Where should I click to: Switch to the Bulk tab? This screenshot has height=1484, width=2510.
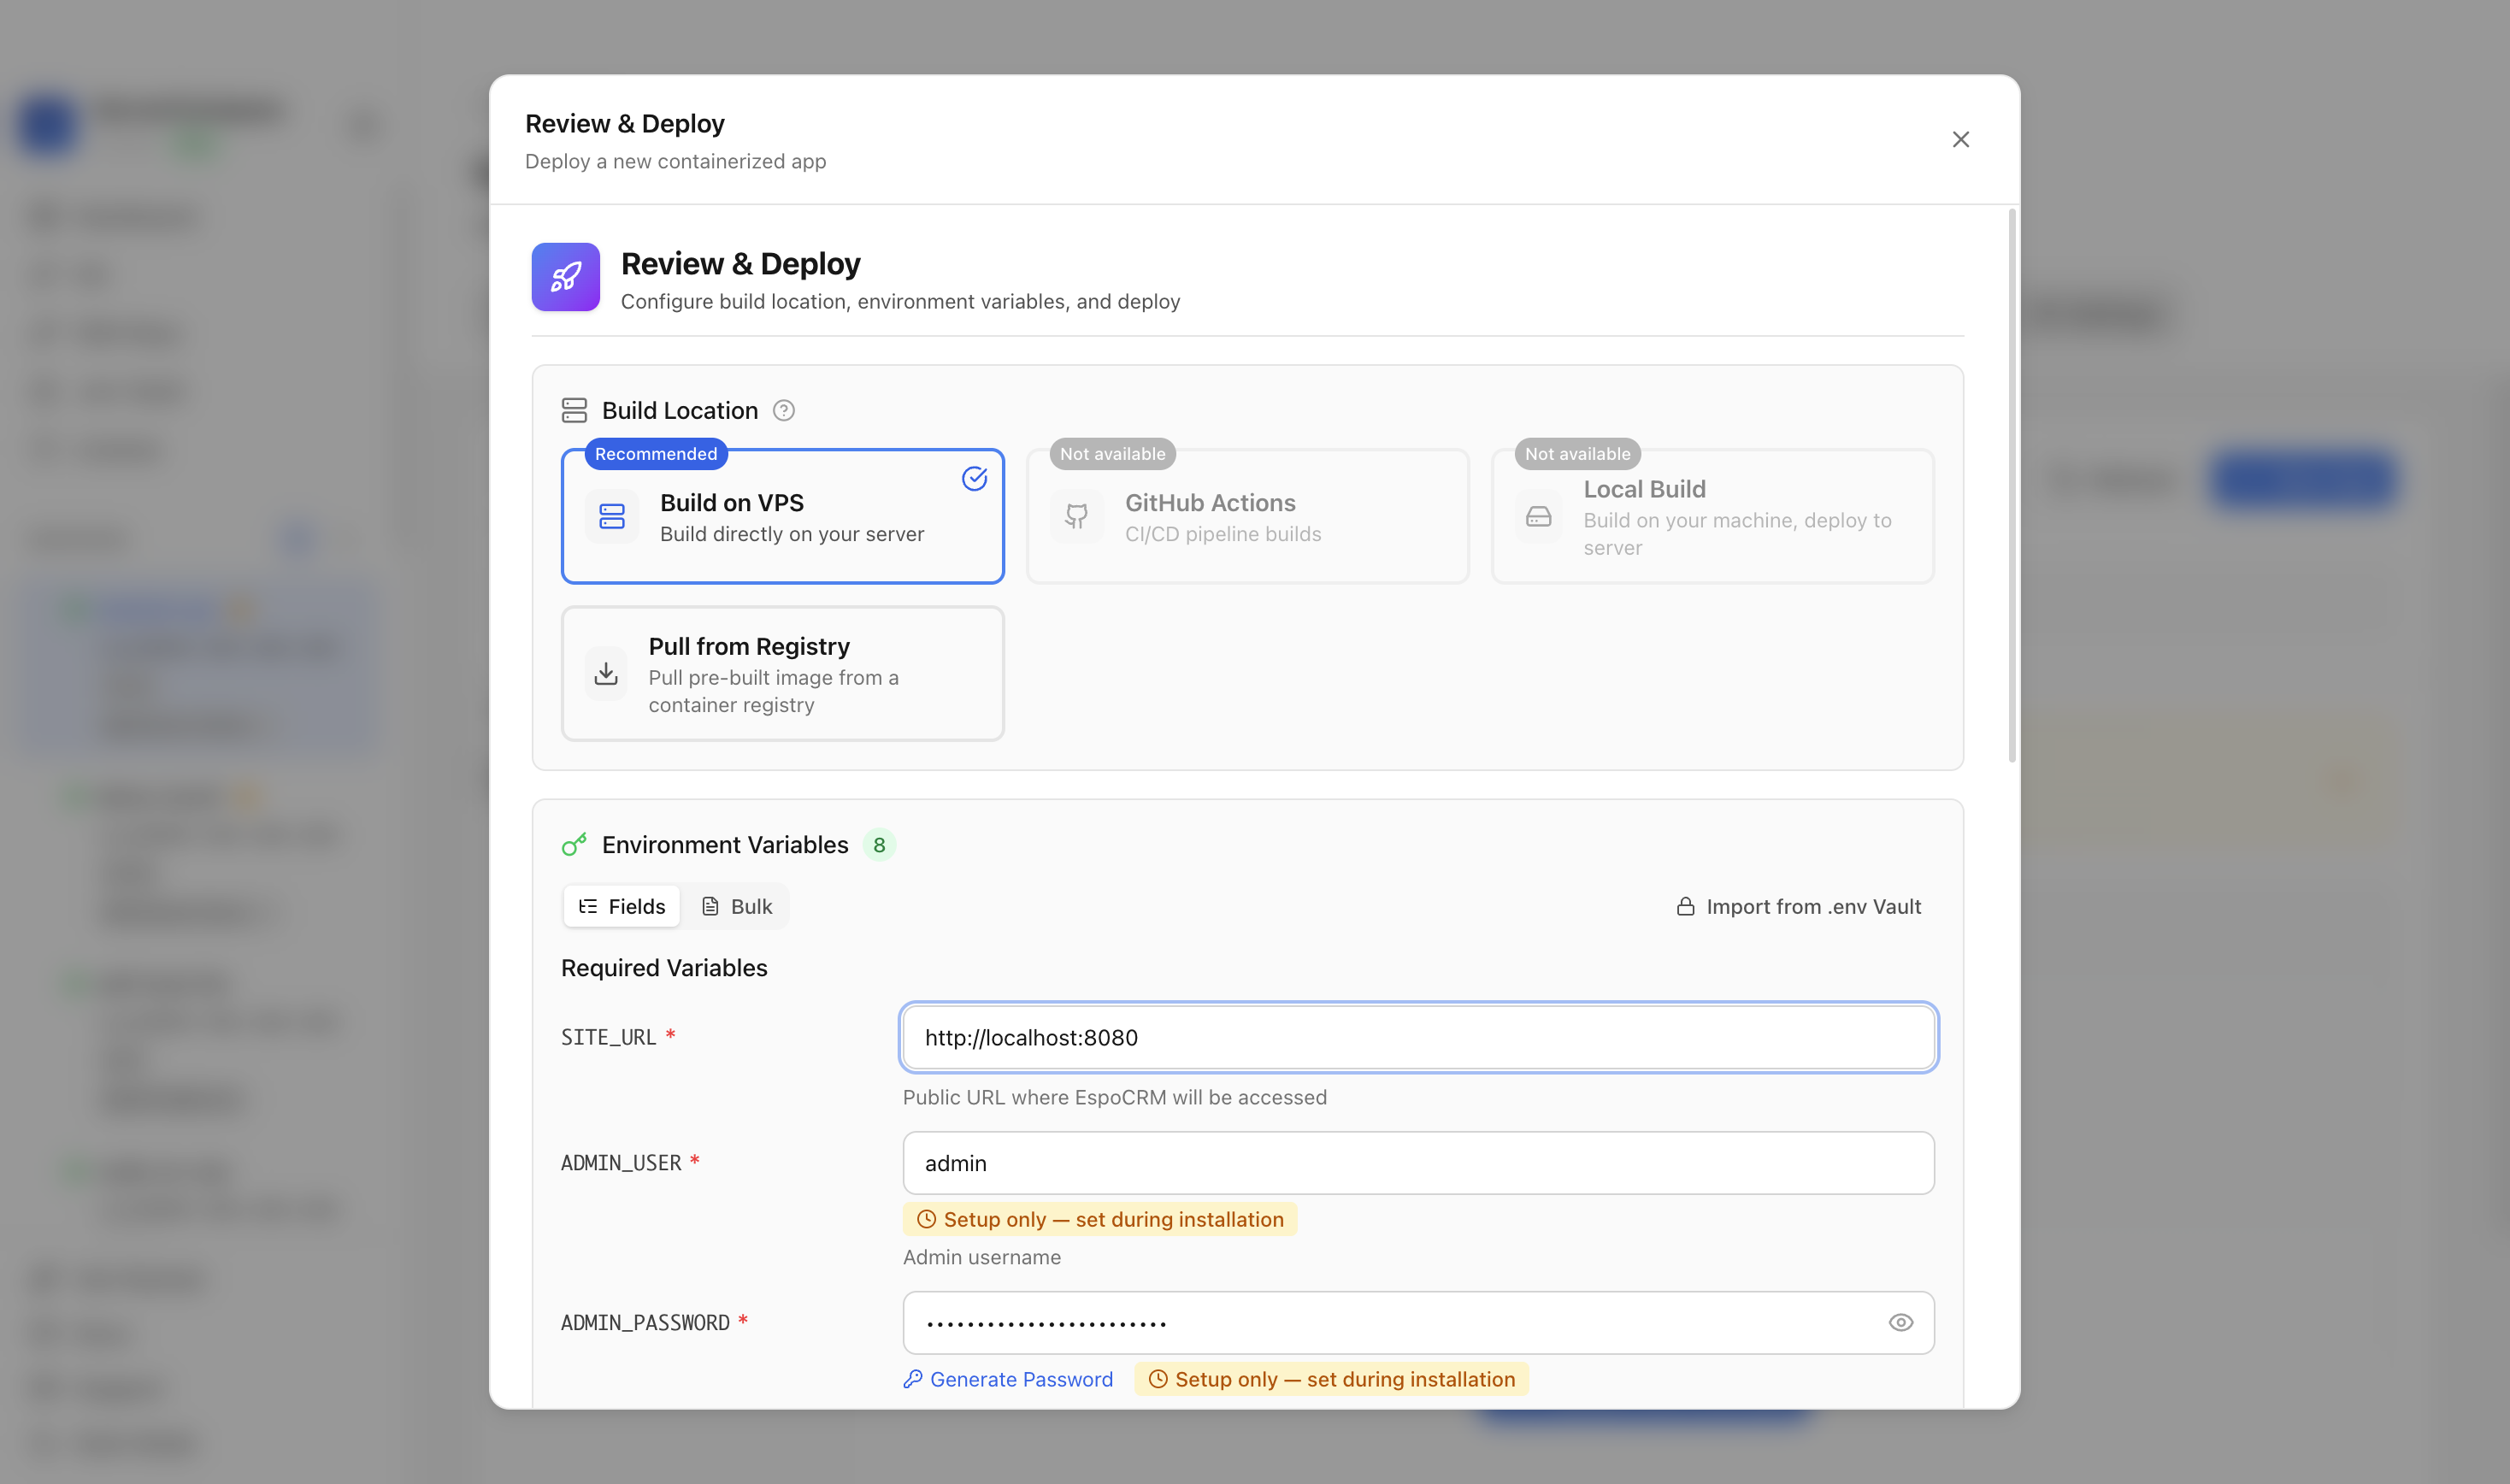point(737,906)
